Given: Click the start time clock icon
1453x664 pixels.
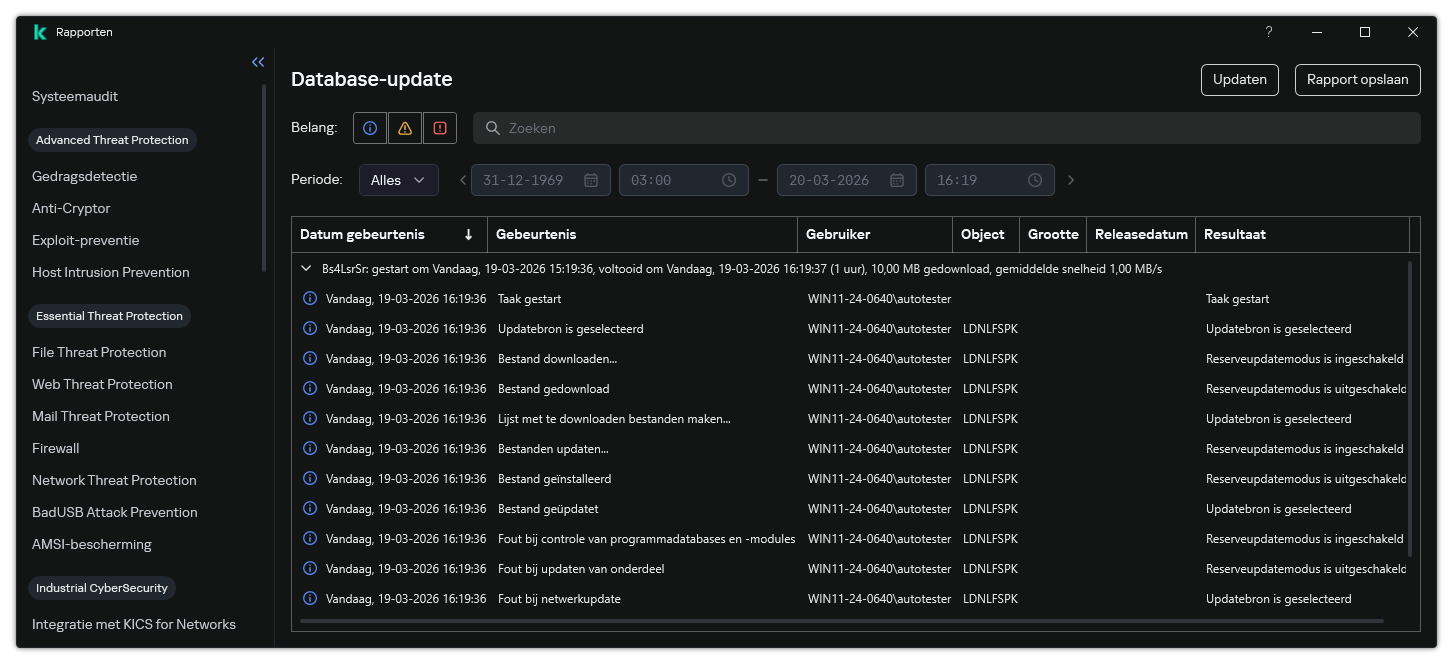Looking at the screenshot, I should tap(729, 180).
